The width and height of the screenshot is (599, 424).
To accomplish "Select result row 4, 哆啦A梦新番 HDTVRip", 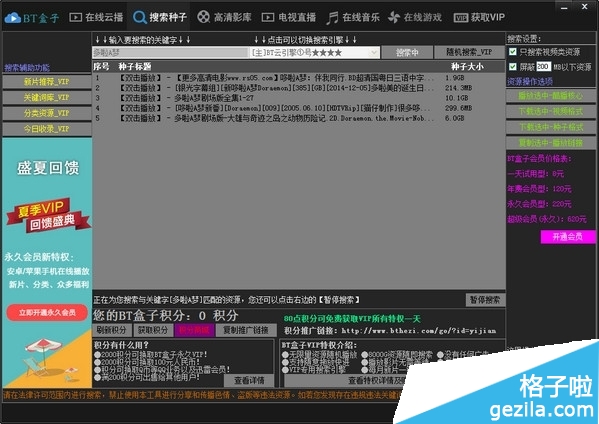I will point(298,108).
